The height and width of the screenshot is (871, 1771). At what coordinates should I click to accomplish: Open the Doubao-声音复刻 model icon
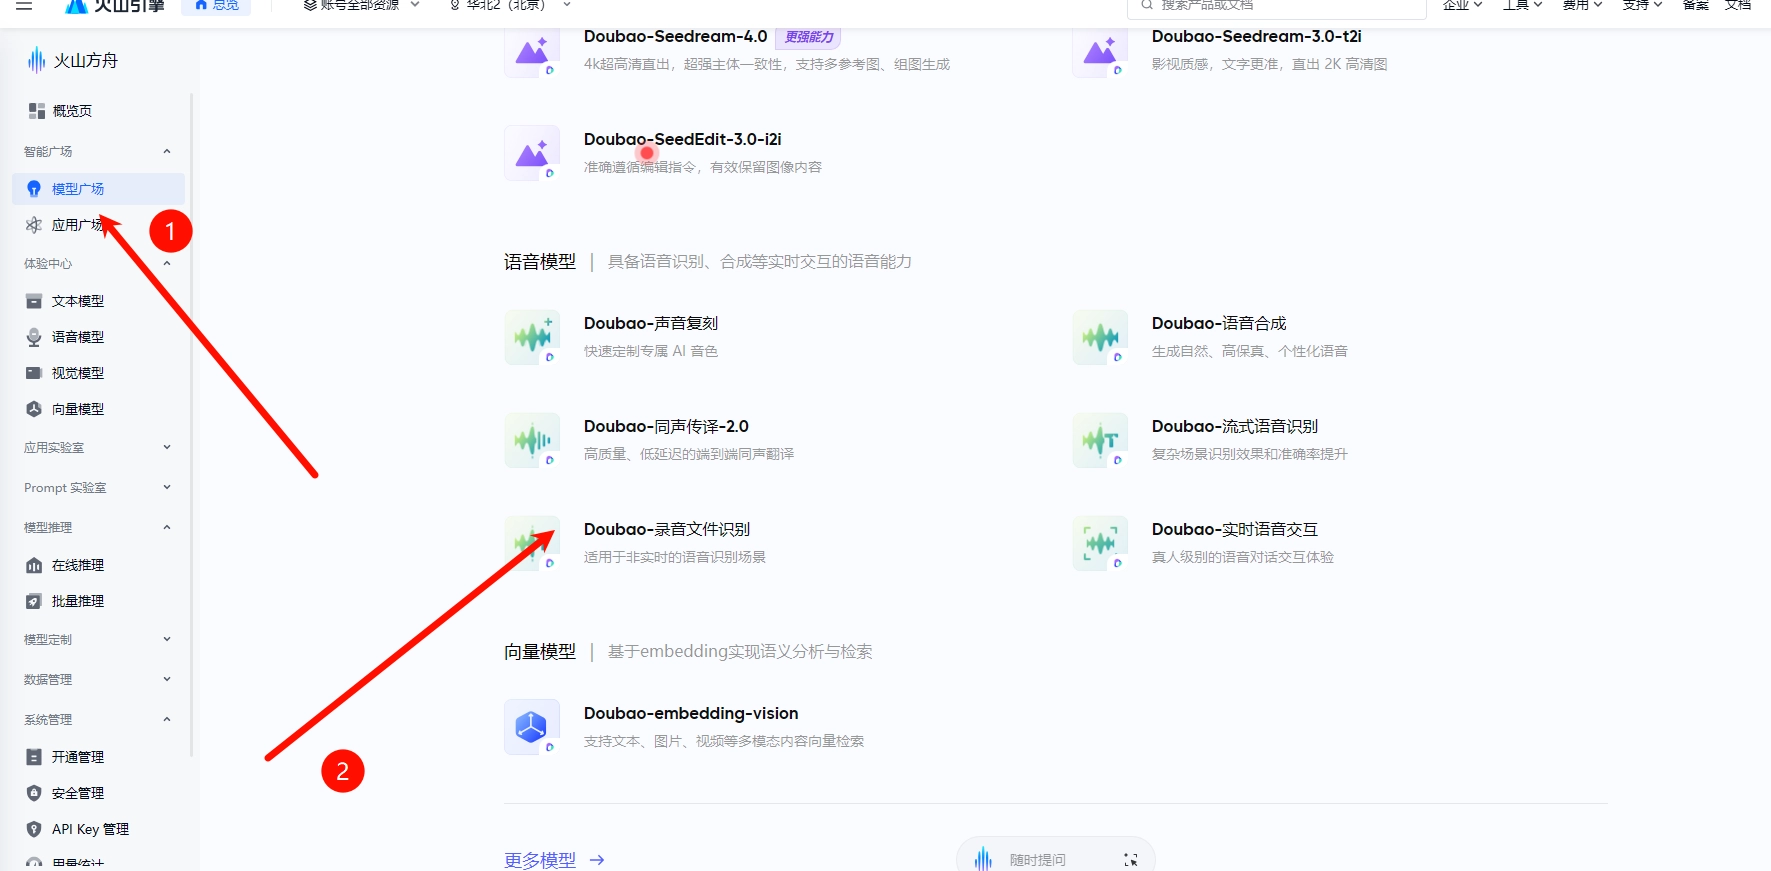point(532,337)
